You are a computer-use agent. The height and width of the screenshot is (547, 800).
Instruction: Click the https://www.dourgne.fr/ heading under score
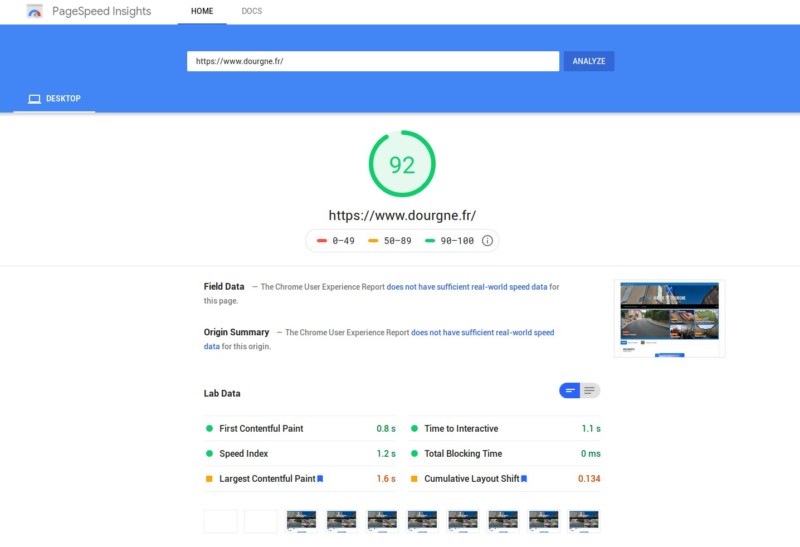coord(402,215)
